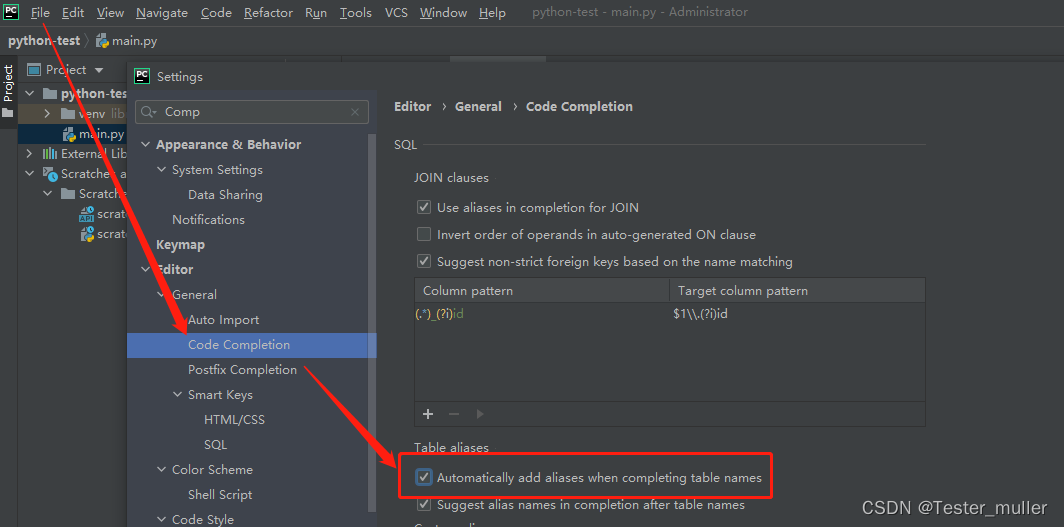The width and height of the screenshot is (1064, 527).
Task: Click the Target column pattern header
Action: click(797, 290)
